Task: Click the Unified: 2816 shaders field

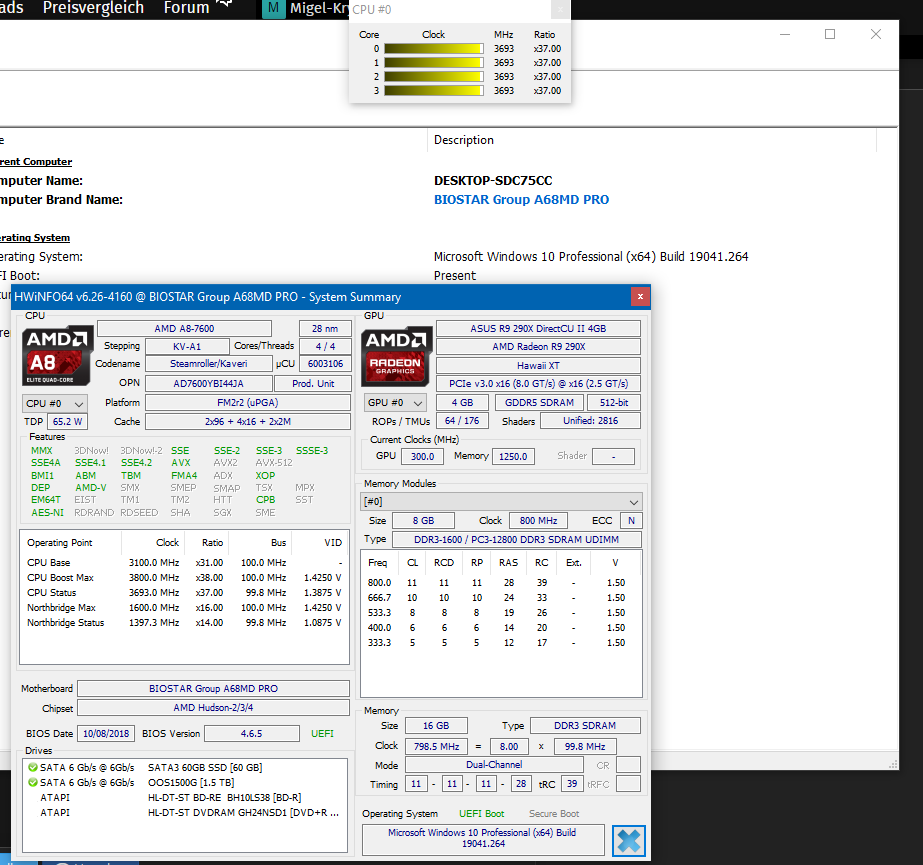Action: click(x=590, y=421)
